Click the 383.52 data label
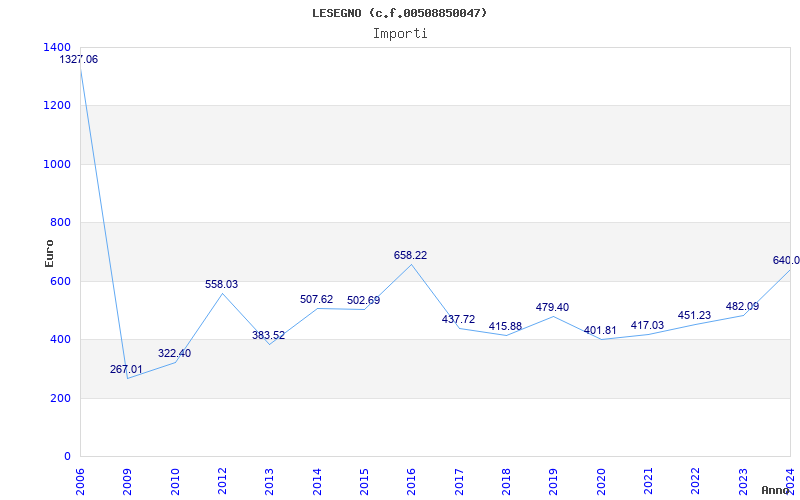The width and height of the screenshot is (800, 500). coord(268,335)
